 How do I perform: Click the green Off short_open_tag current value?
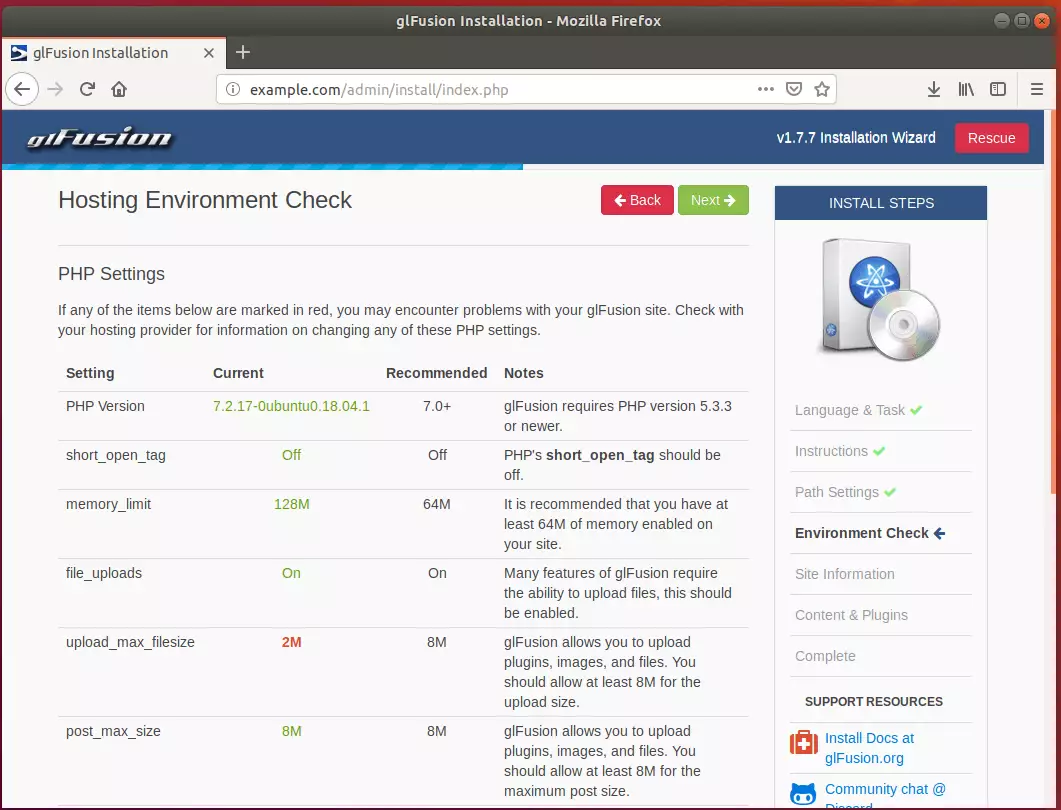click(292, 455)
